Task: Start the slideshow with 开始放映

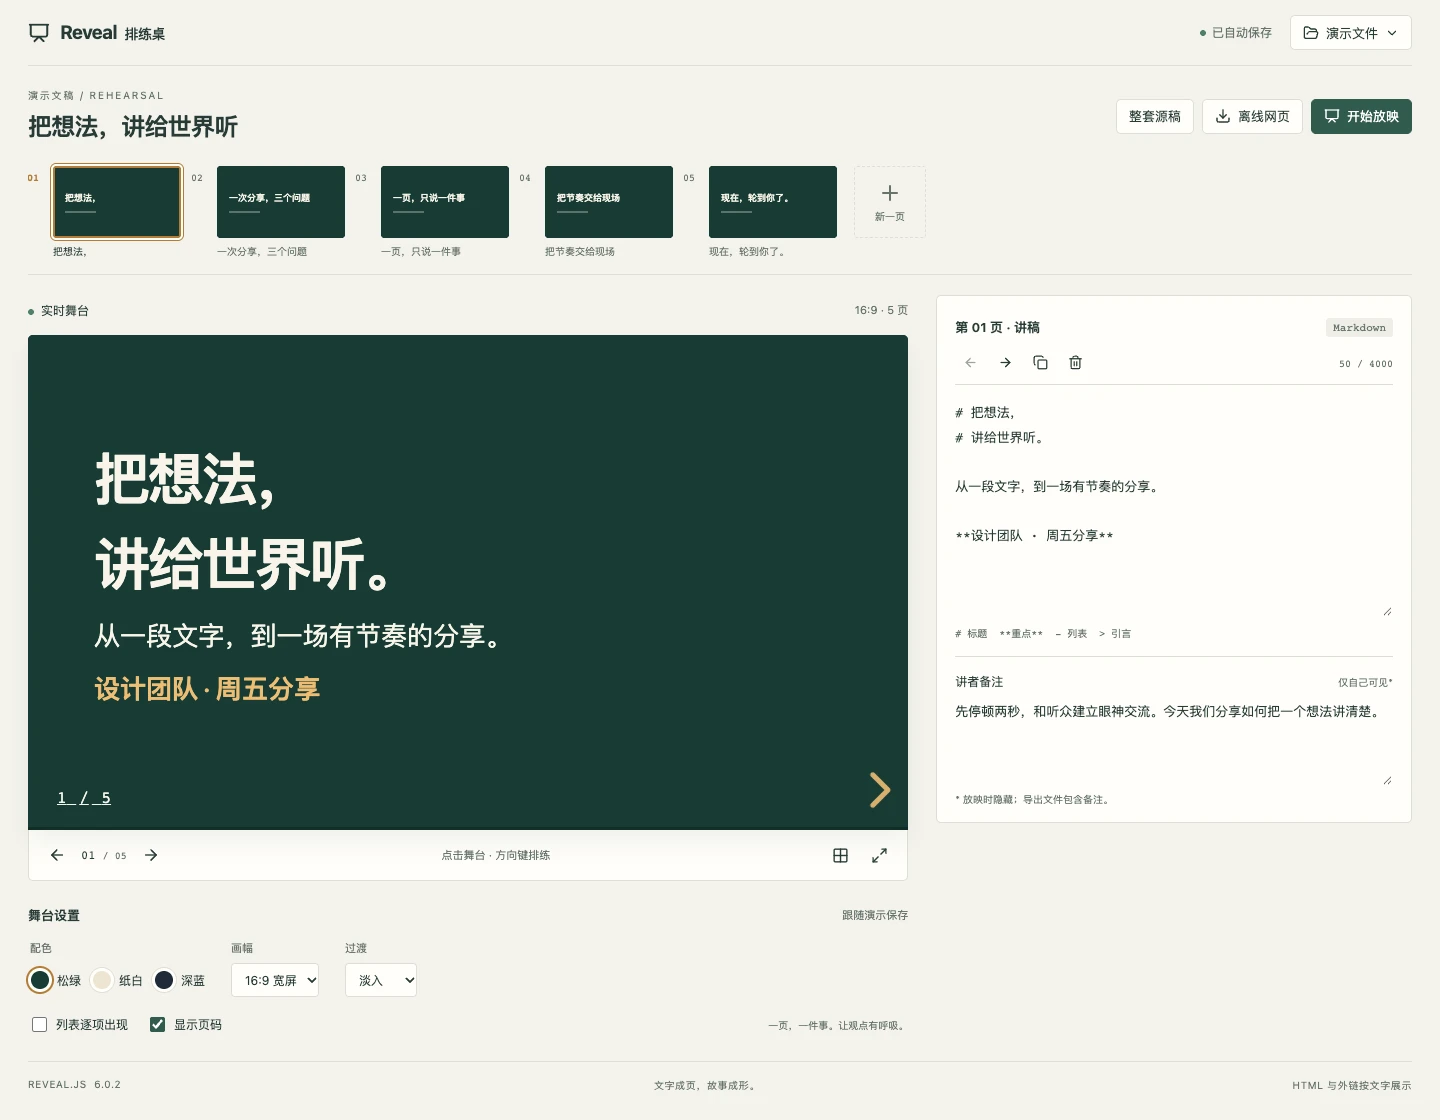Action: point(1361,116)
